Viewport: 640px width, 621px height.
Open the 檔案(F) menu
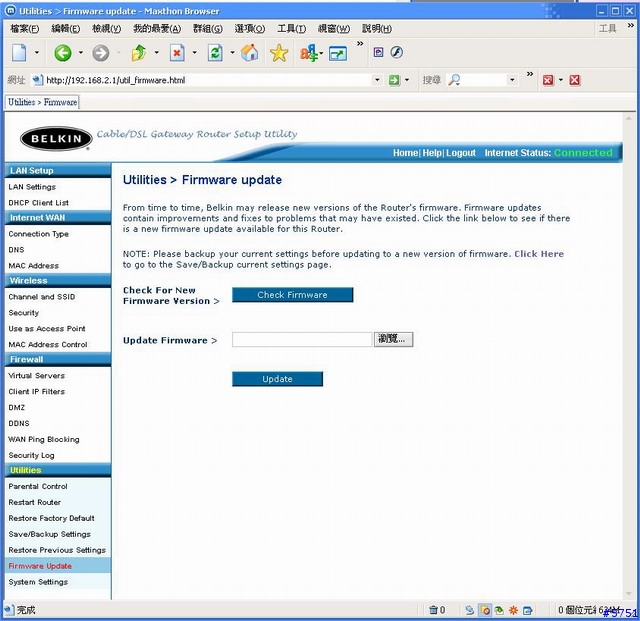[24, 29]
